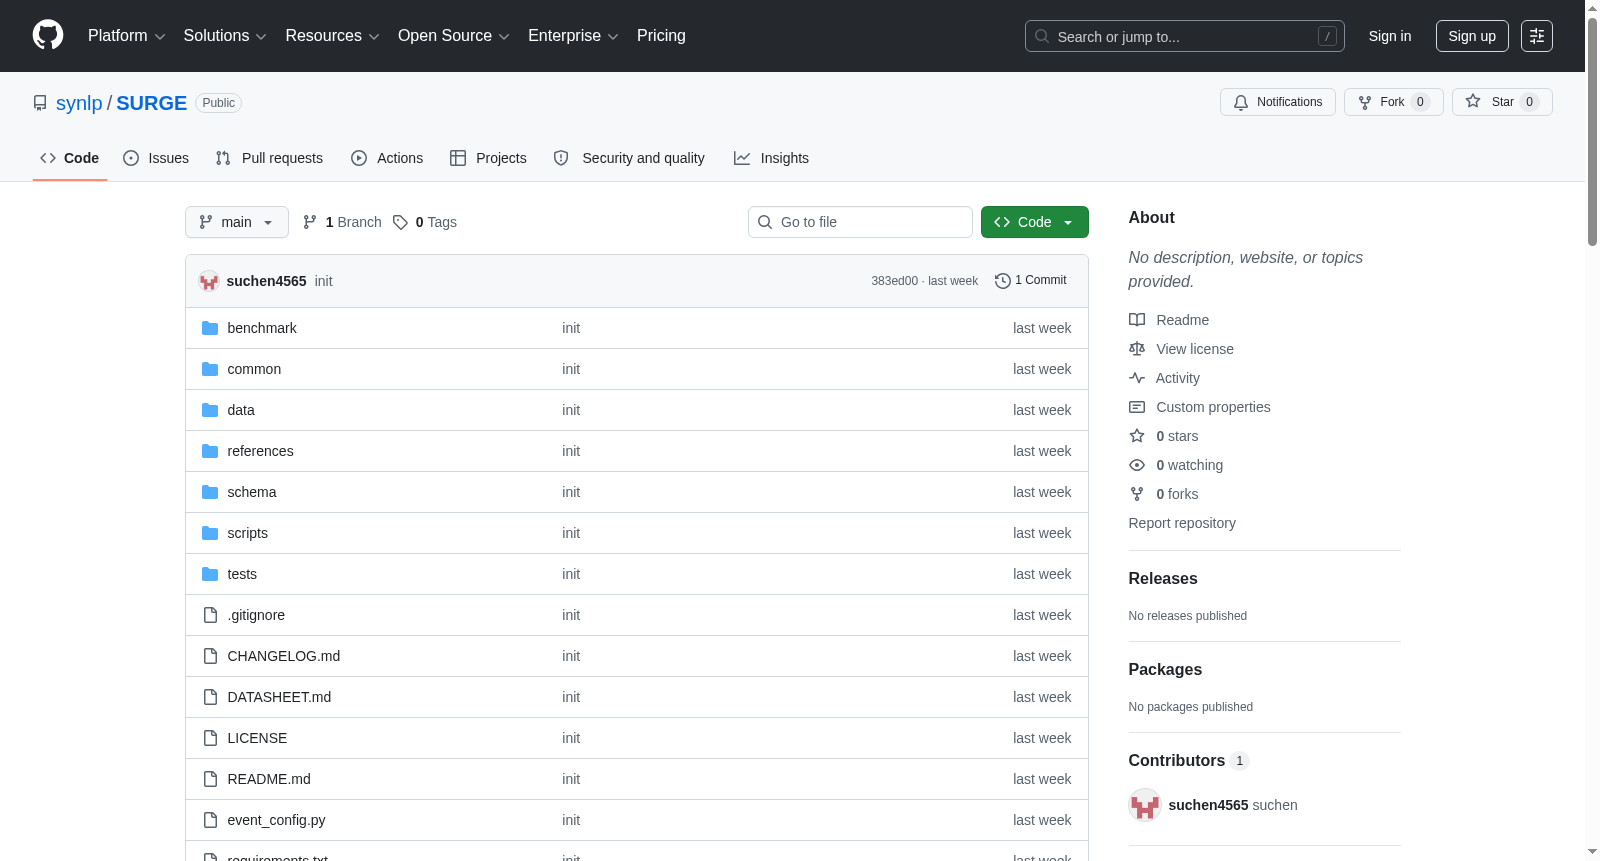
Task: Open the global navigation menu icon
Action: coord(1537,36)
